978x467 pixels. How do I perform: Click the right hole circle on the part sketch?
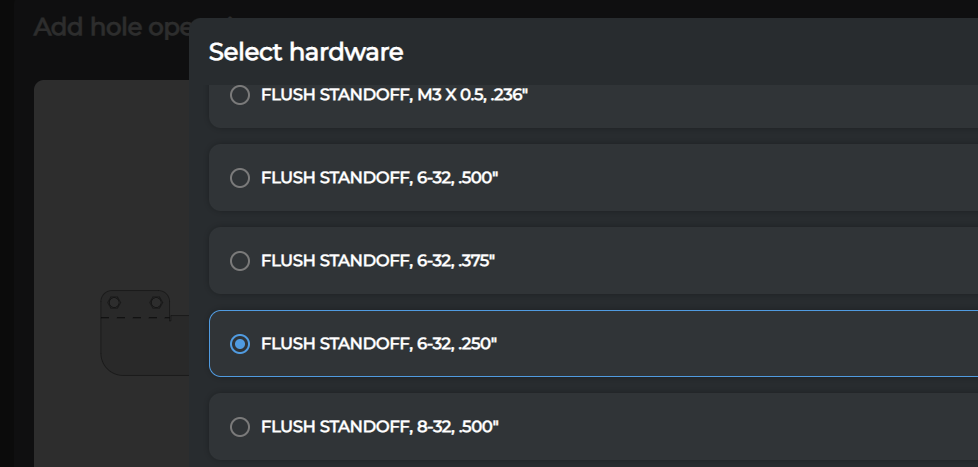pos(156,302)
